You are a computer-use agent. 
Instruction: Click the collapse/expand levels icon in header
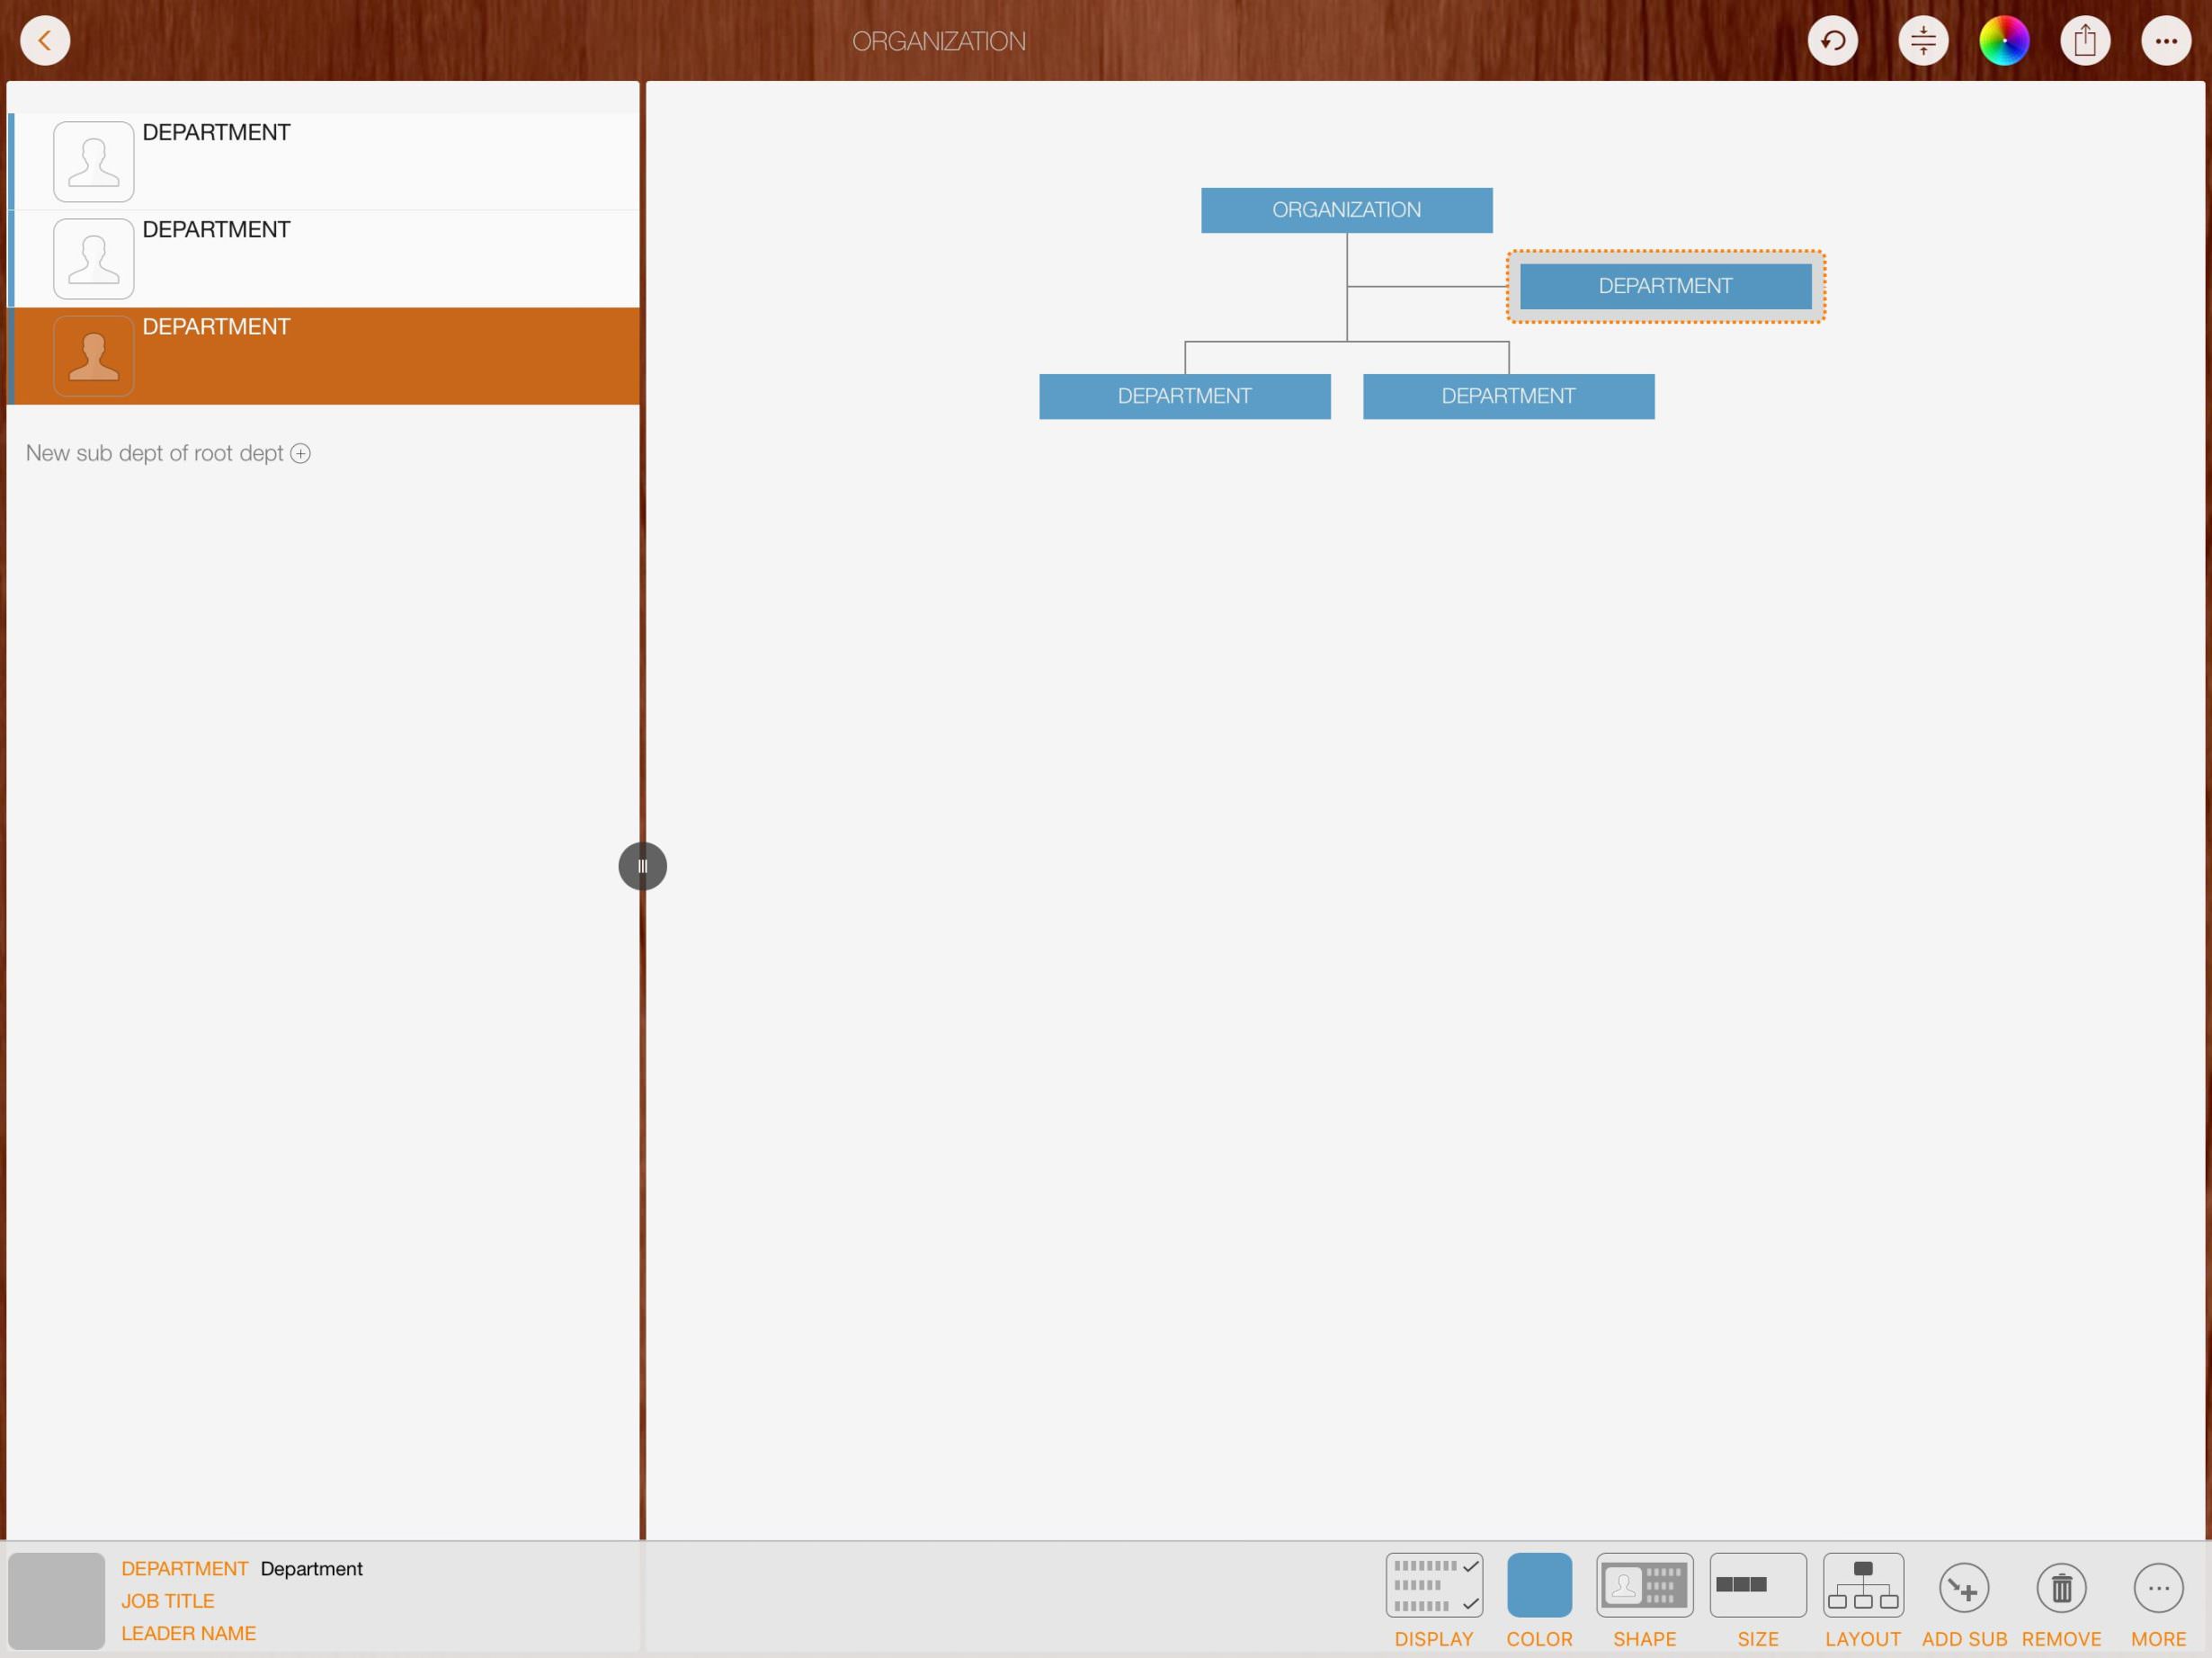[1923, 41]
